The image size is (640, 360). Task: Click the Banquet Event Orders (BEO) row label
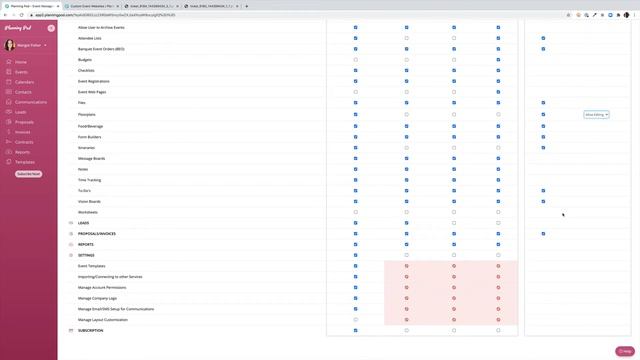(101, 49)
